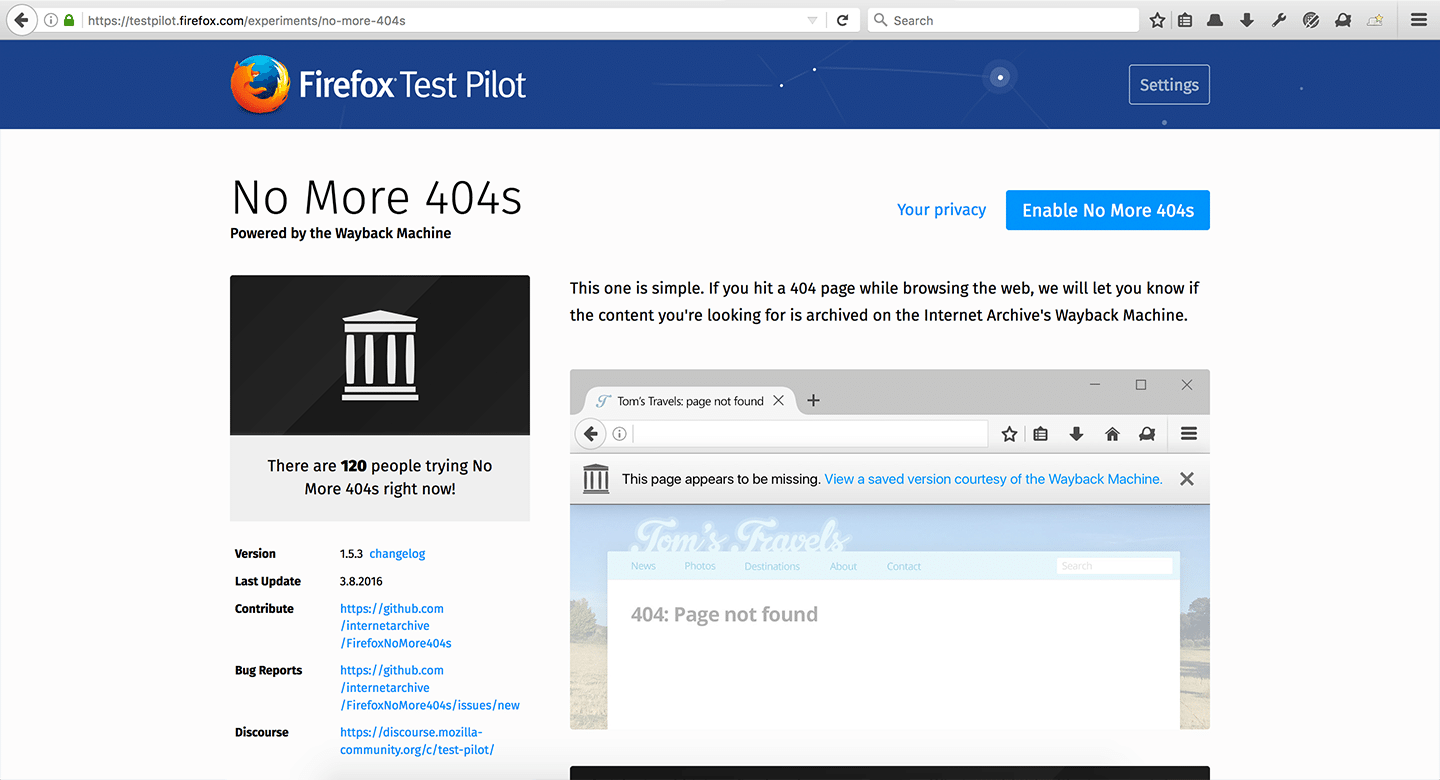Click the Firefox Test Pilot wordmark
This screenshot has width=1440, height=780.
coord(413,85)
